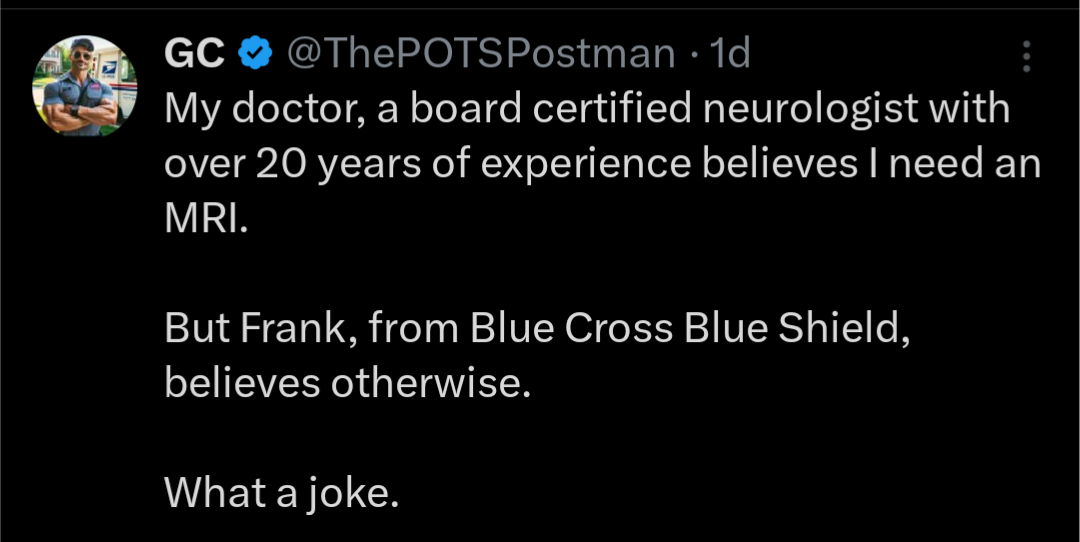Viewport: 1080px width, 542px height.
Task: Click the "What a joke." line
Action: click(x=282, y=491)
